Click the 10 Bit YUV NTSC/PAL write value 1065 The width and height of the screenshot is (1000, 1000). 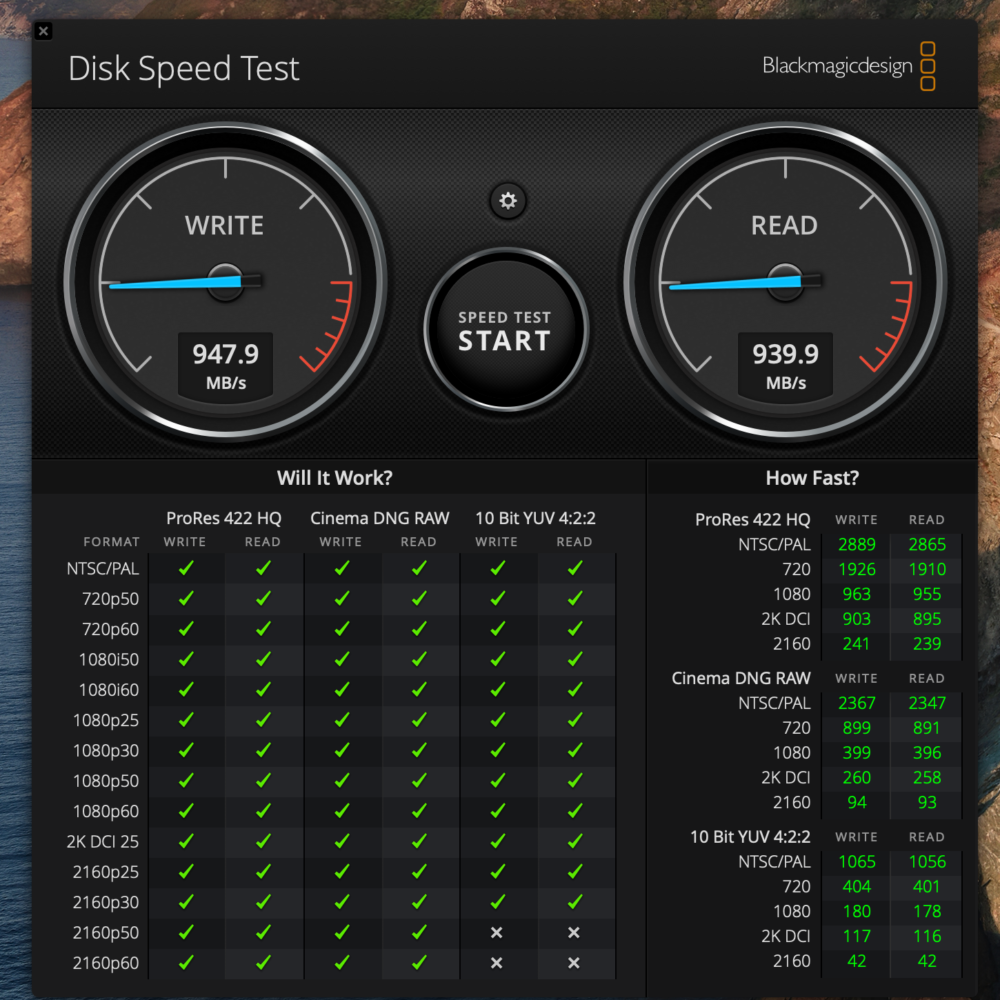(857, 862)
